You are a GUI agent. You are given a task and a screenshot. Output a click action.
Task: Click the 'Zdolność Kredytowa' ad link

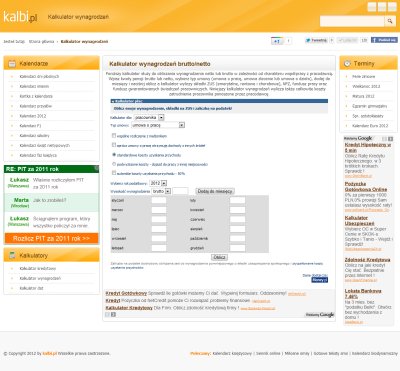click(x=367, y=259)
